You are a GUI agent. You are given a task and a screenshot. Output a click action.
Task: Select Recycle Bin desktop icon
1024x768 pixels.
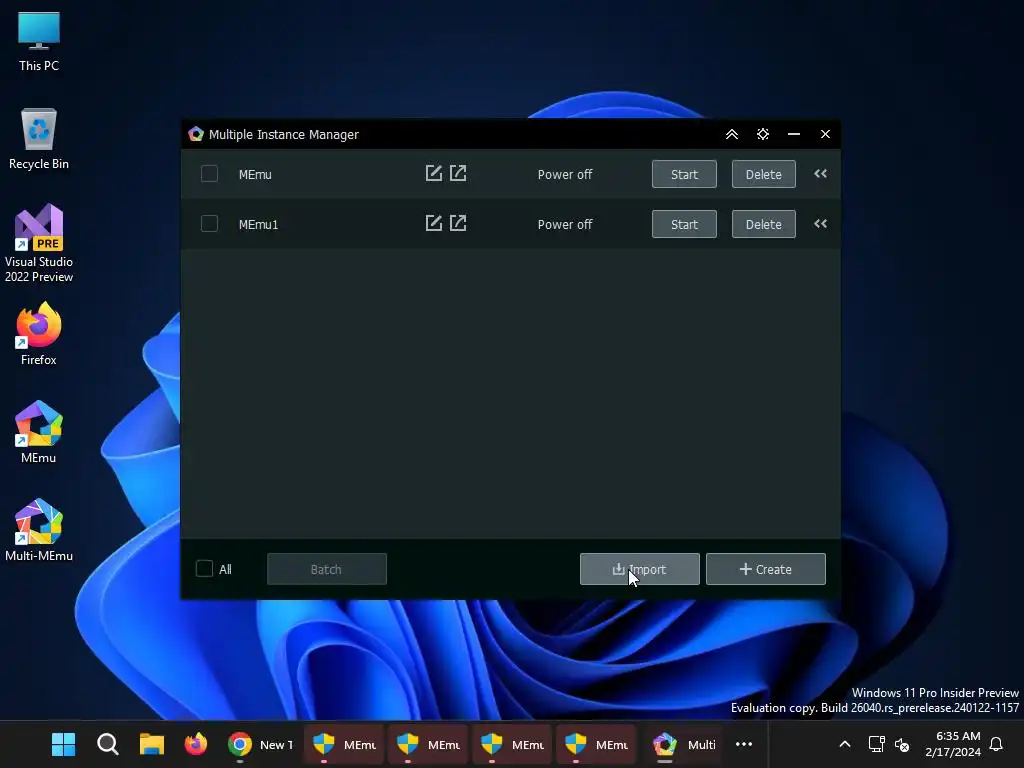pyautogui.click(x=39, y=139)
